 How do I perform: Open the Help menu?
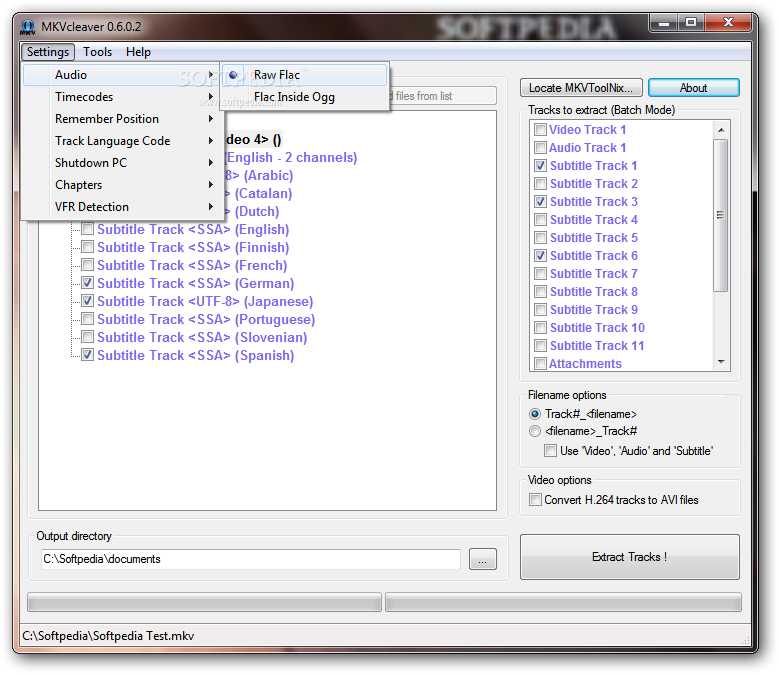coord(138,52)
